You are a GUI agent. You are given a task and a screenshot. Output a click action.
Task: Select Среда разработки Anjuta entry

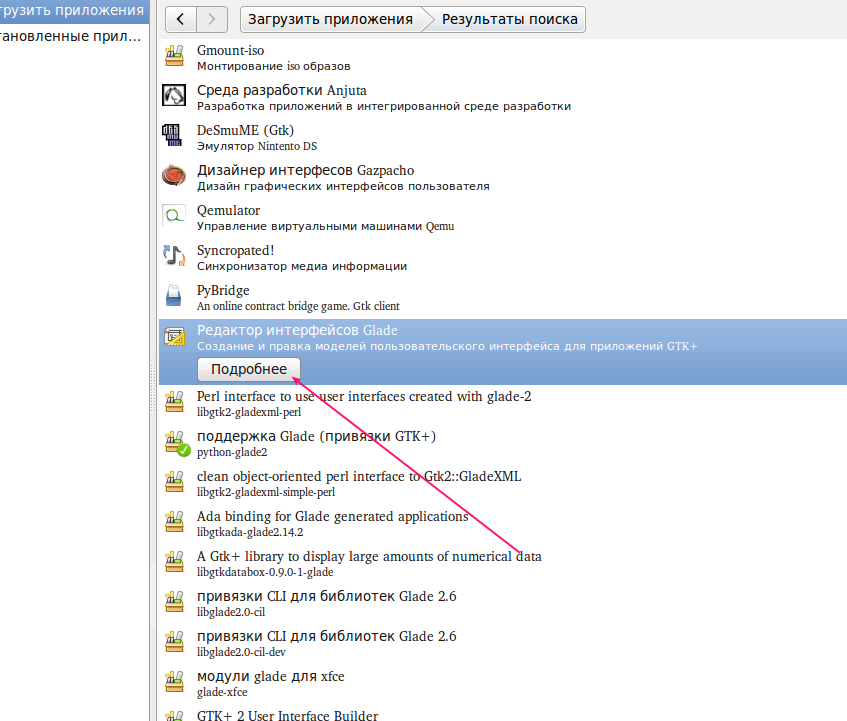[x=281, y=90]
